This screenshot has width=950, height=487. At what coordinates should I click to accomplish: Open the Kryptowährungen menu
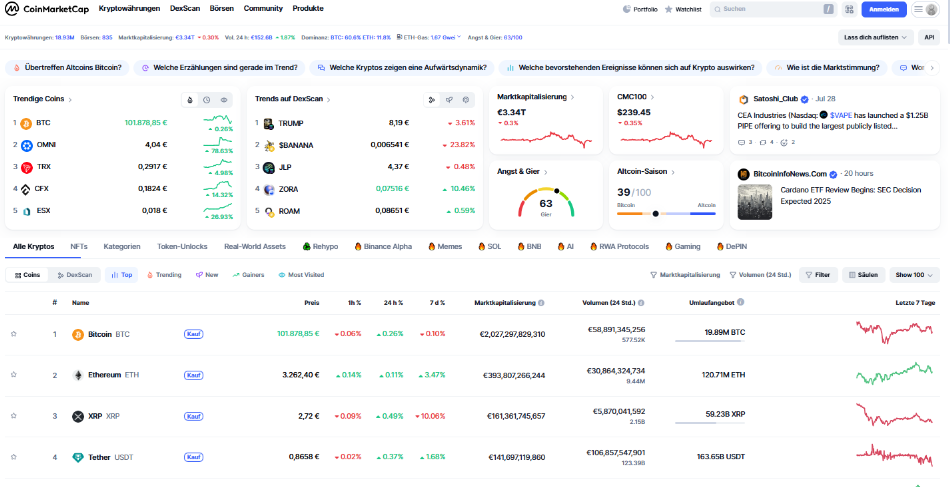click(129, 9)
